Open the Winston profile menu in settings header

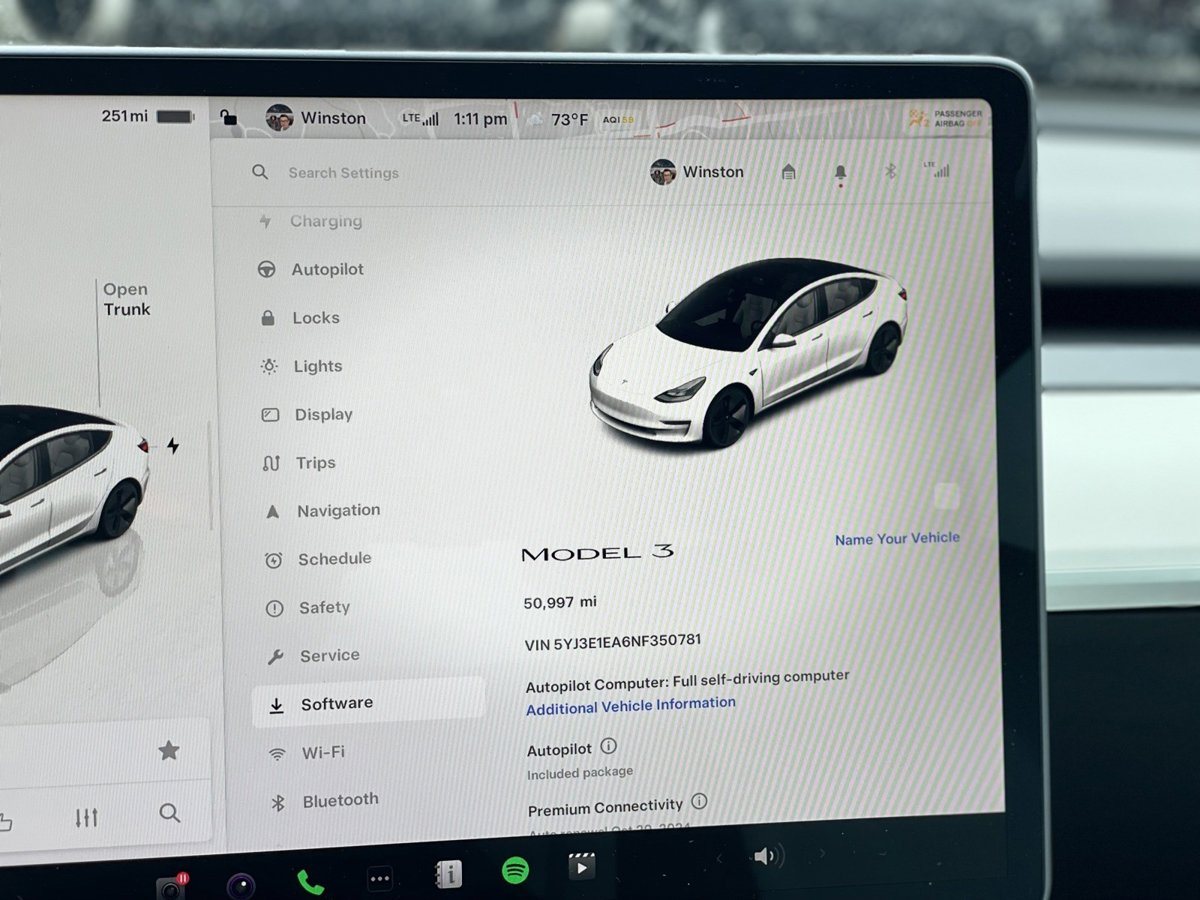pyautogui.click(x=697, y=172)
